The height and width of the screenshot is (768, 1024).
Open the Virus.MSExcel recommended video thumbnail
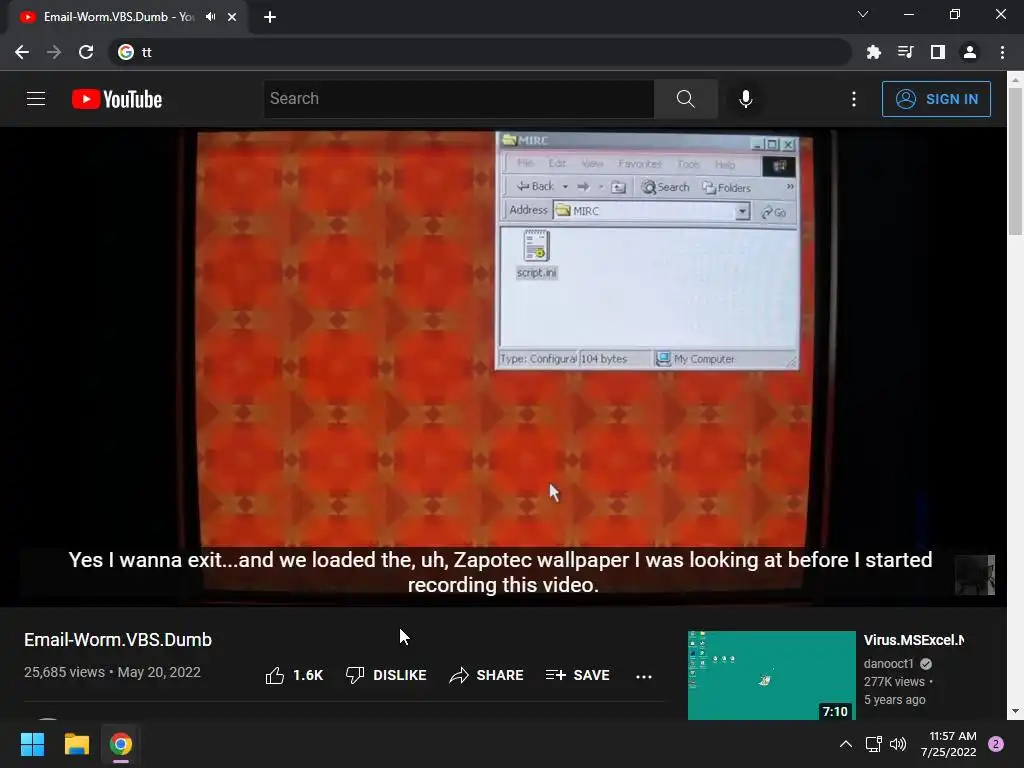(771, 675)
